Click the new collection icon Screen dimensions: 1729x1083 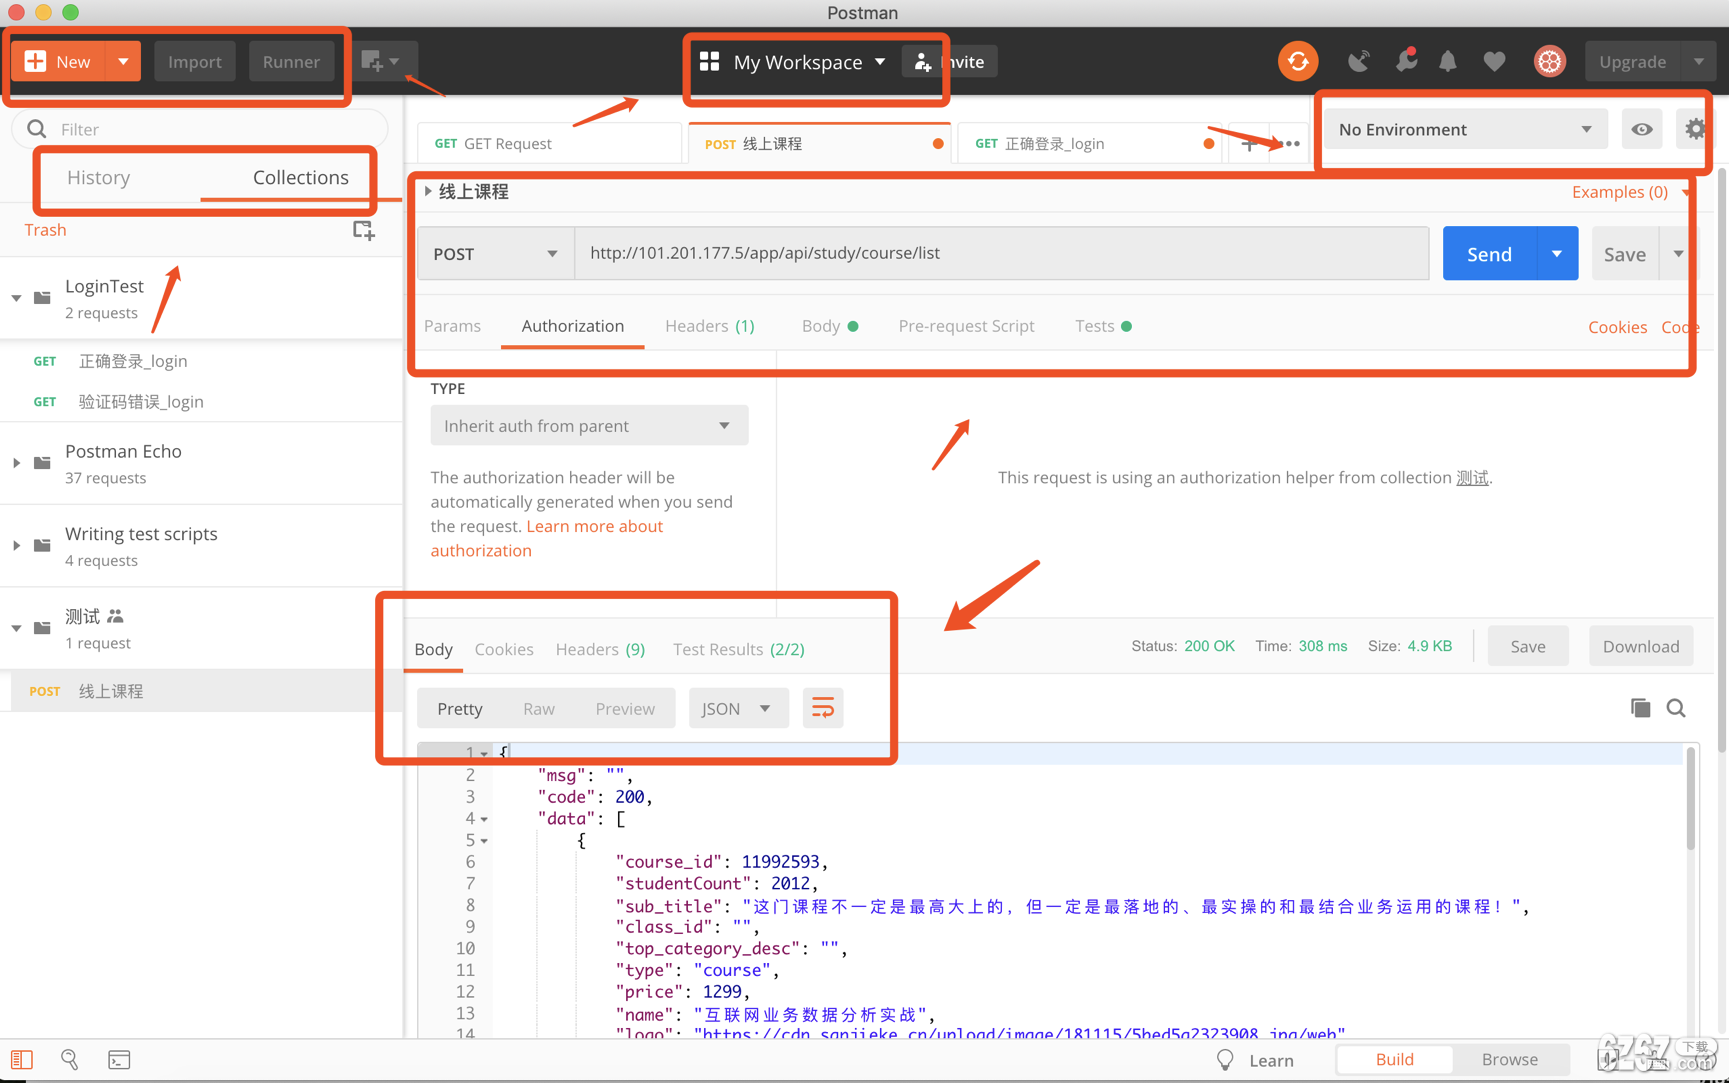pyautogui.click(x=364, y=231)
